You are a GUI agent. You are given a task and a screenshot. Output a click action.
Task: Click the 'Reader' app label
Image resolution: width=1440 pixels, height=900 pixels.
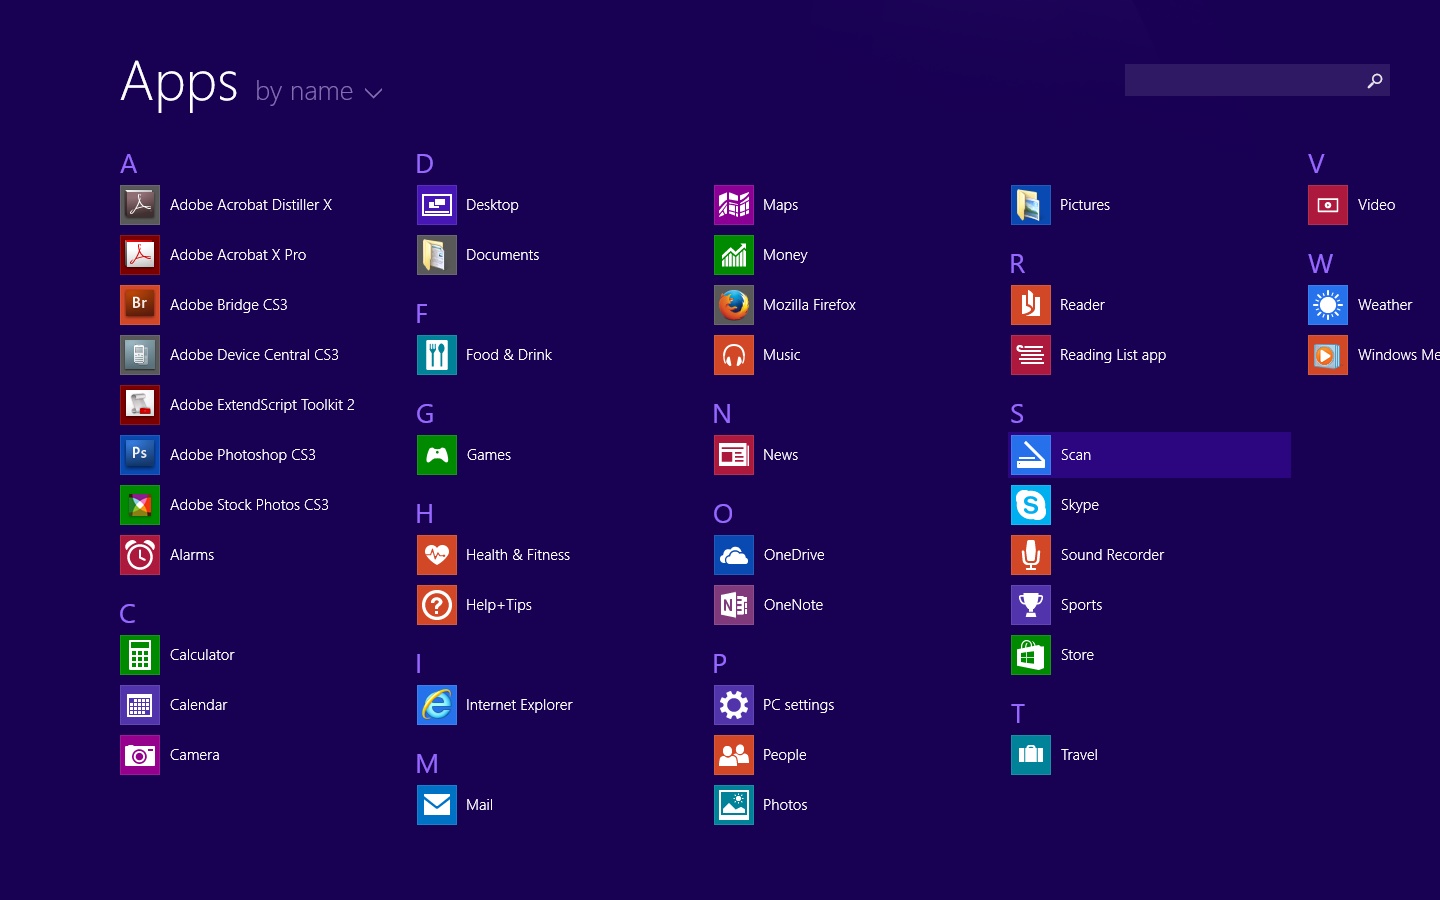(x=1082, y=305)
